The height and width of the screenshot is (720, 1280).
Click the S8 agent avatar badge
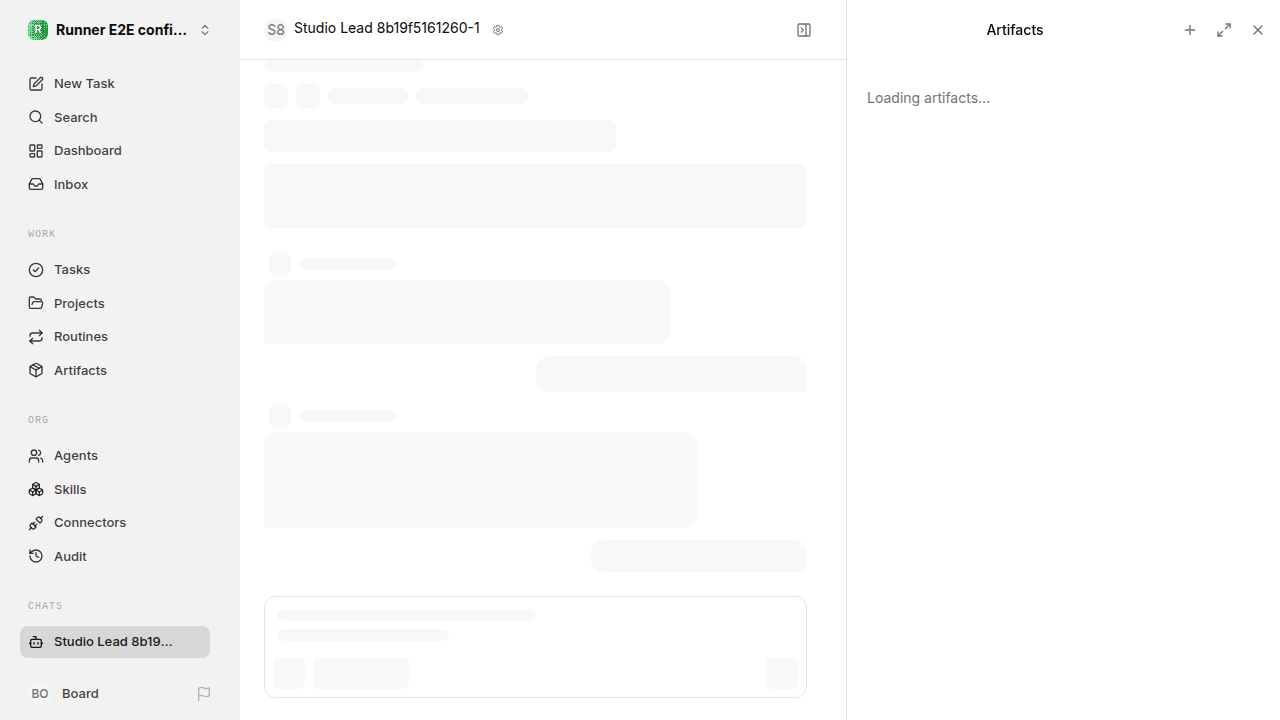click(x=276, y=30)
